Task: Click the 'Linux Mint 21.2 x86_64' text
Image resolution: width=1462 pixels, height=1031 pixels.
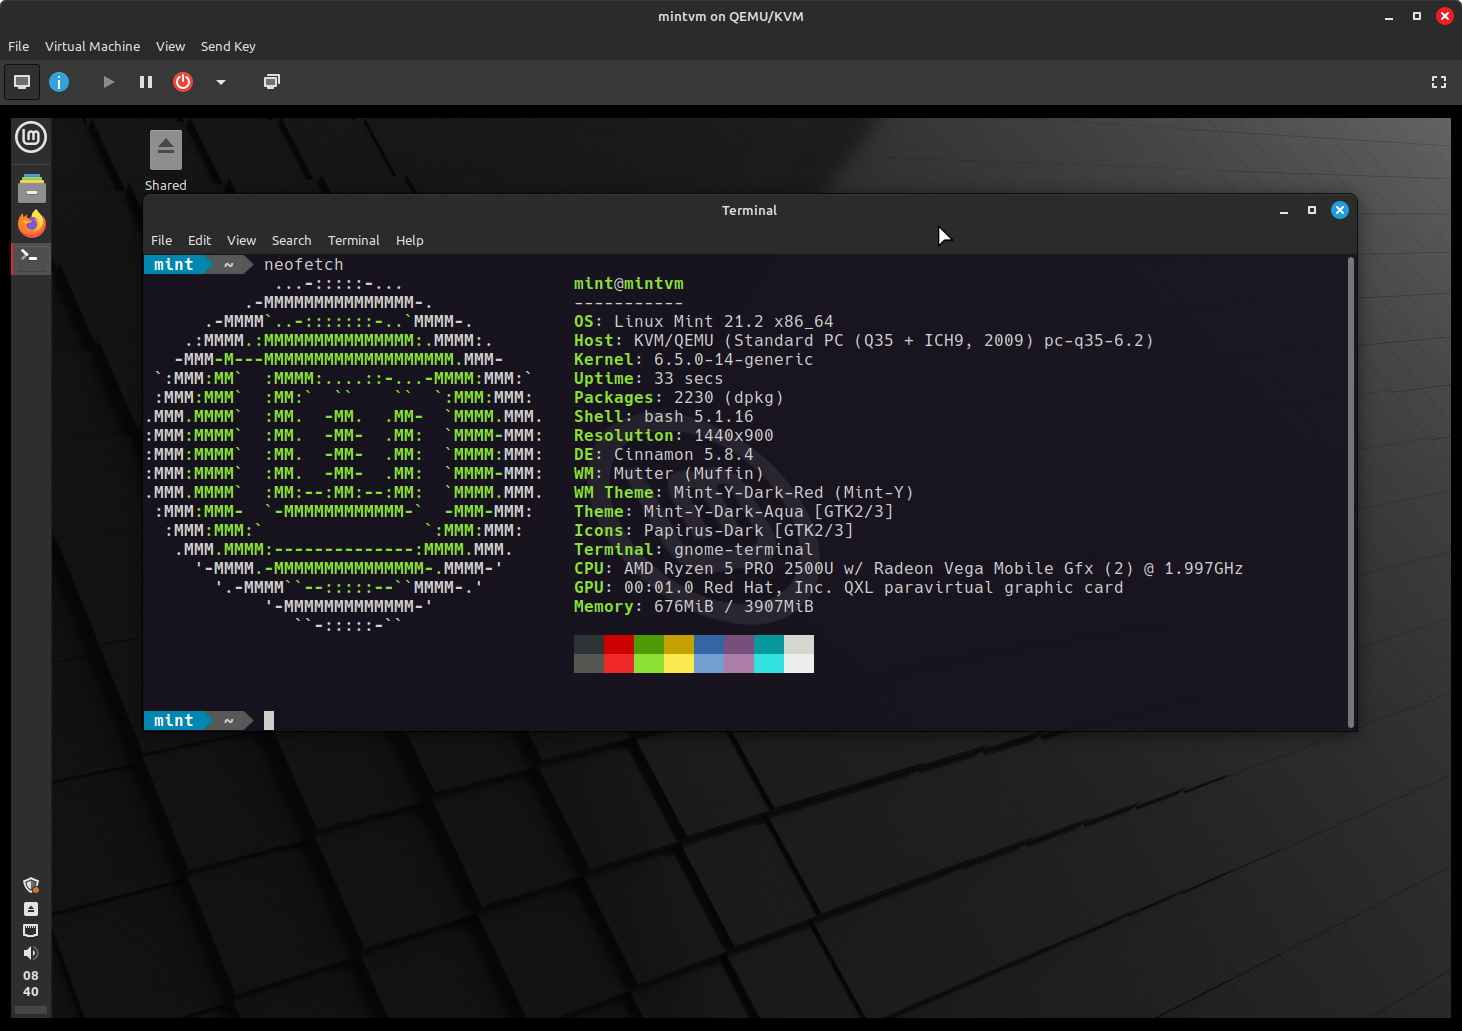Action: click(x=724, y=322)
